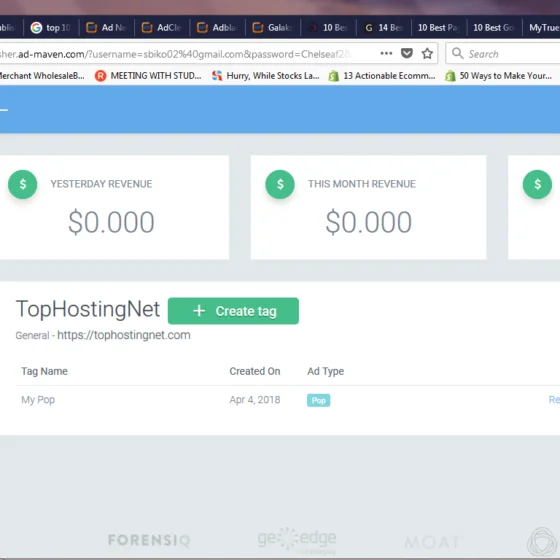The height and width of the screenshot is (560, 560).
Task: Open the page actions three-dot menu
Action: click(386, 54)
